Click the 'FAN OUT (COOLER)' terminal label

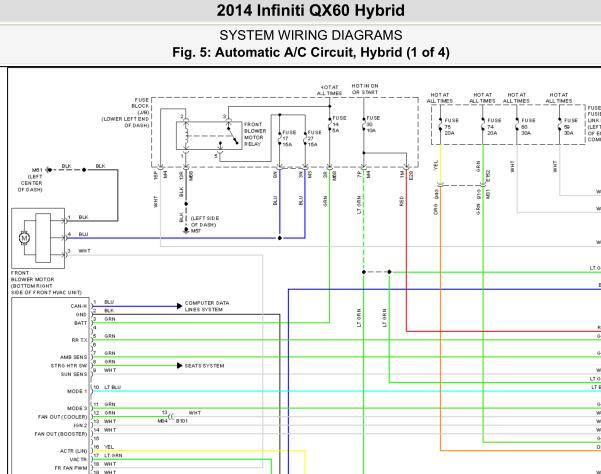pyautogui.click(x=62, y=417)
